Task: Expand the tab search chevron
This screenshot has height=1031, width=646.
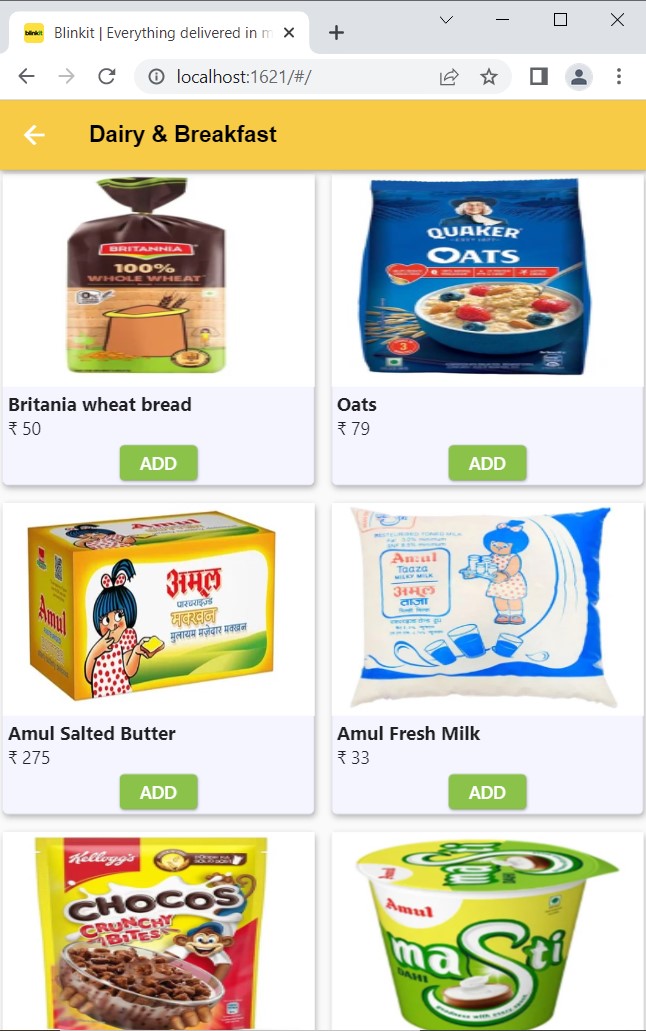Action: [446, 20]
